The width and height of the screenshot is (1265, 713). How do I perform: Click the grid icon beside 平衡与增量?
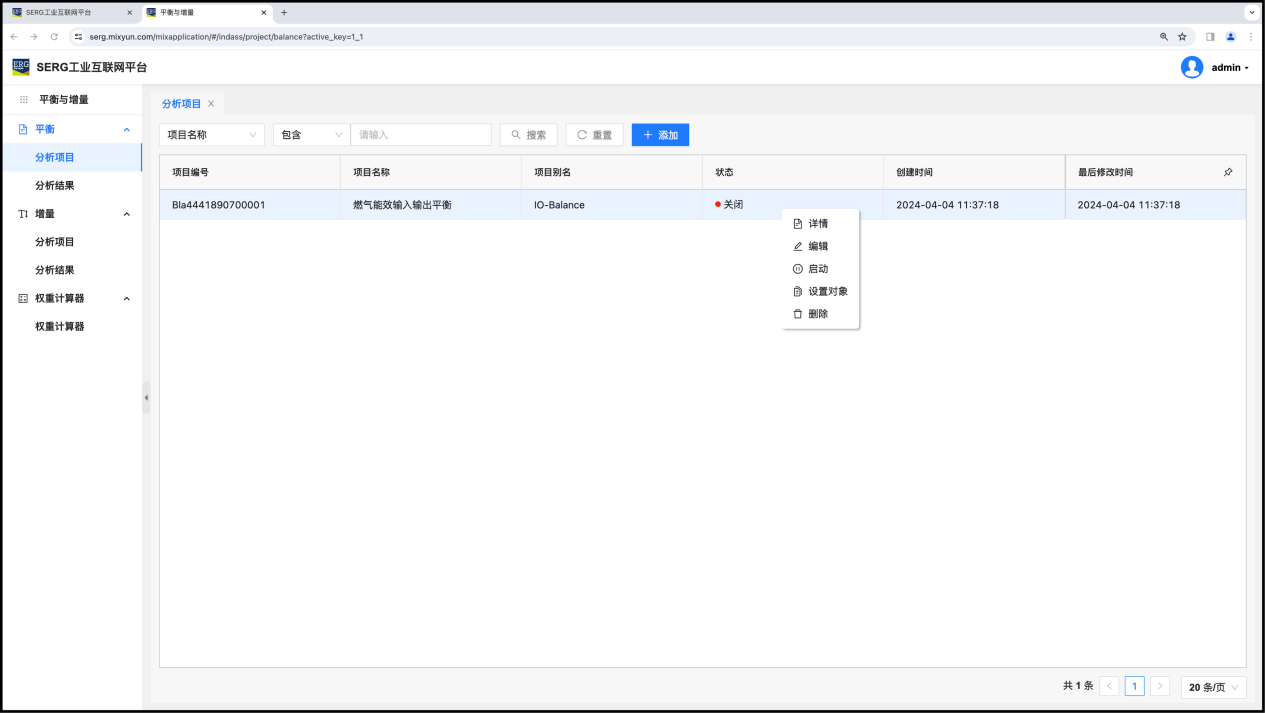(x=24, y=100)
